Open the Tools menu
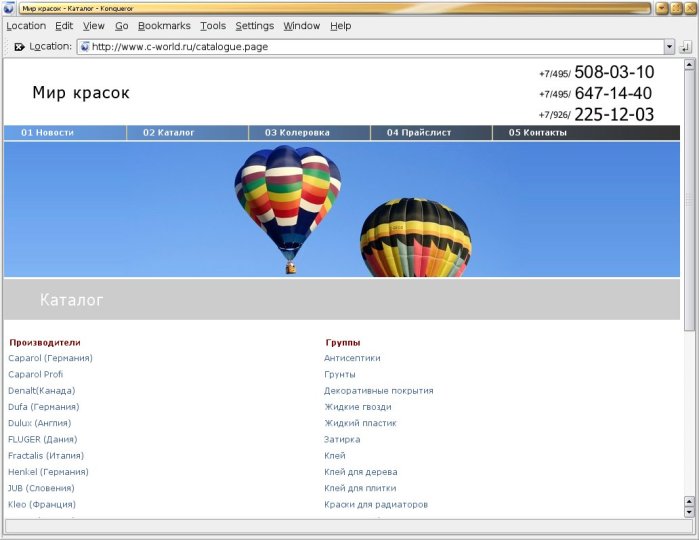 click(213, 26)
